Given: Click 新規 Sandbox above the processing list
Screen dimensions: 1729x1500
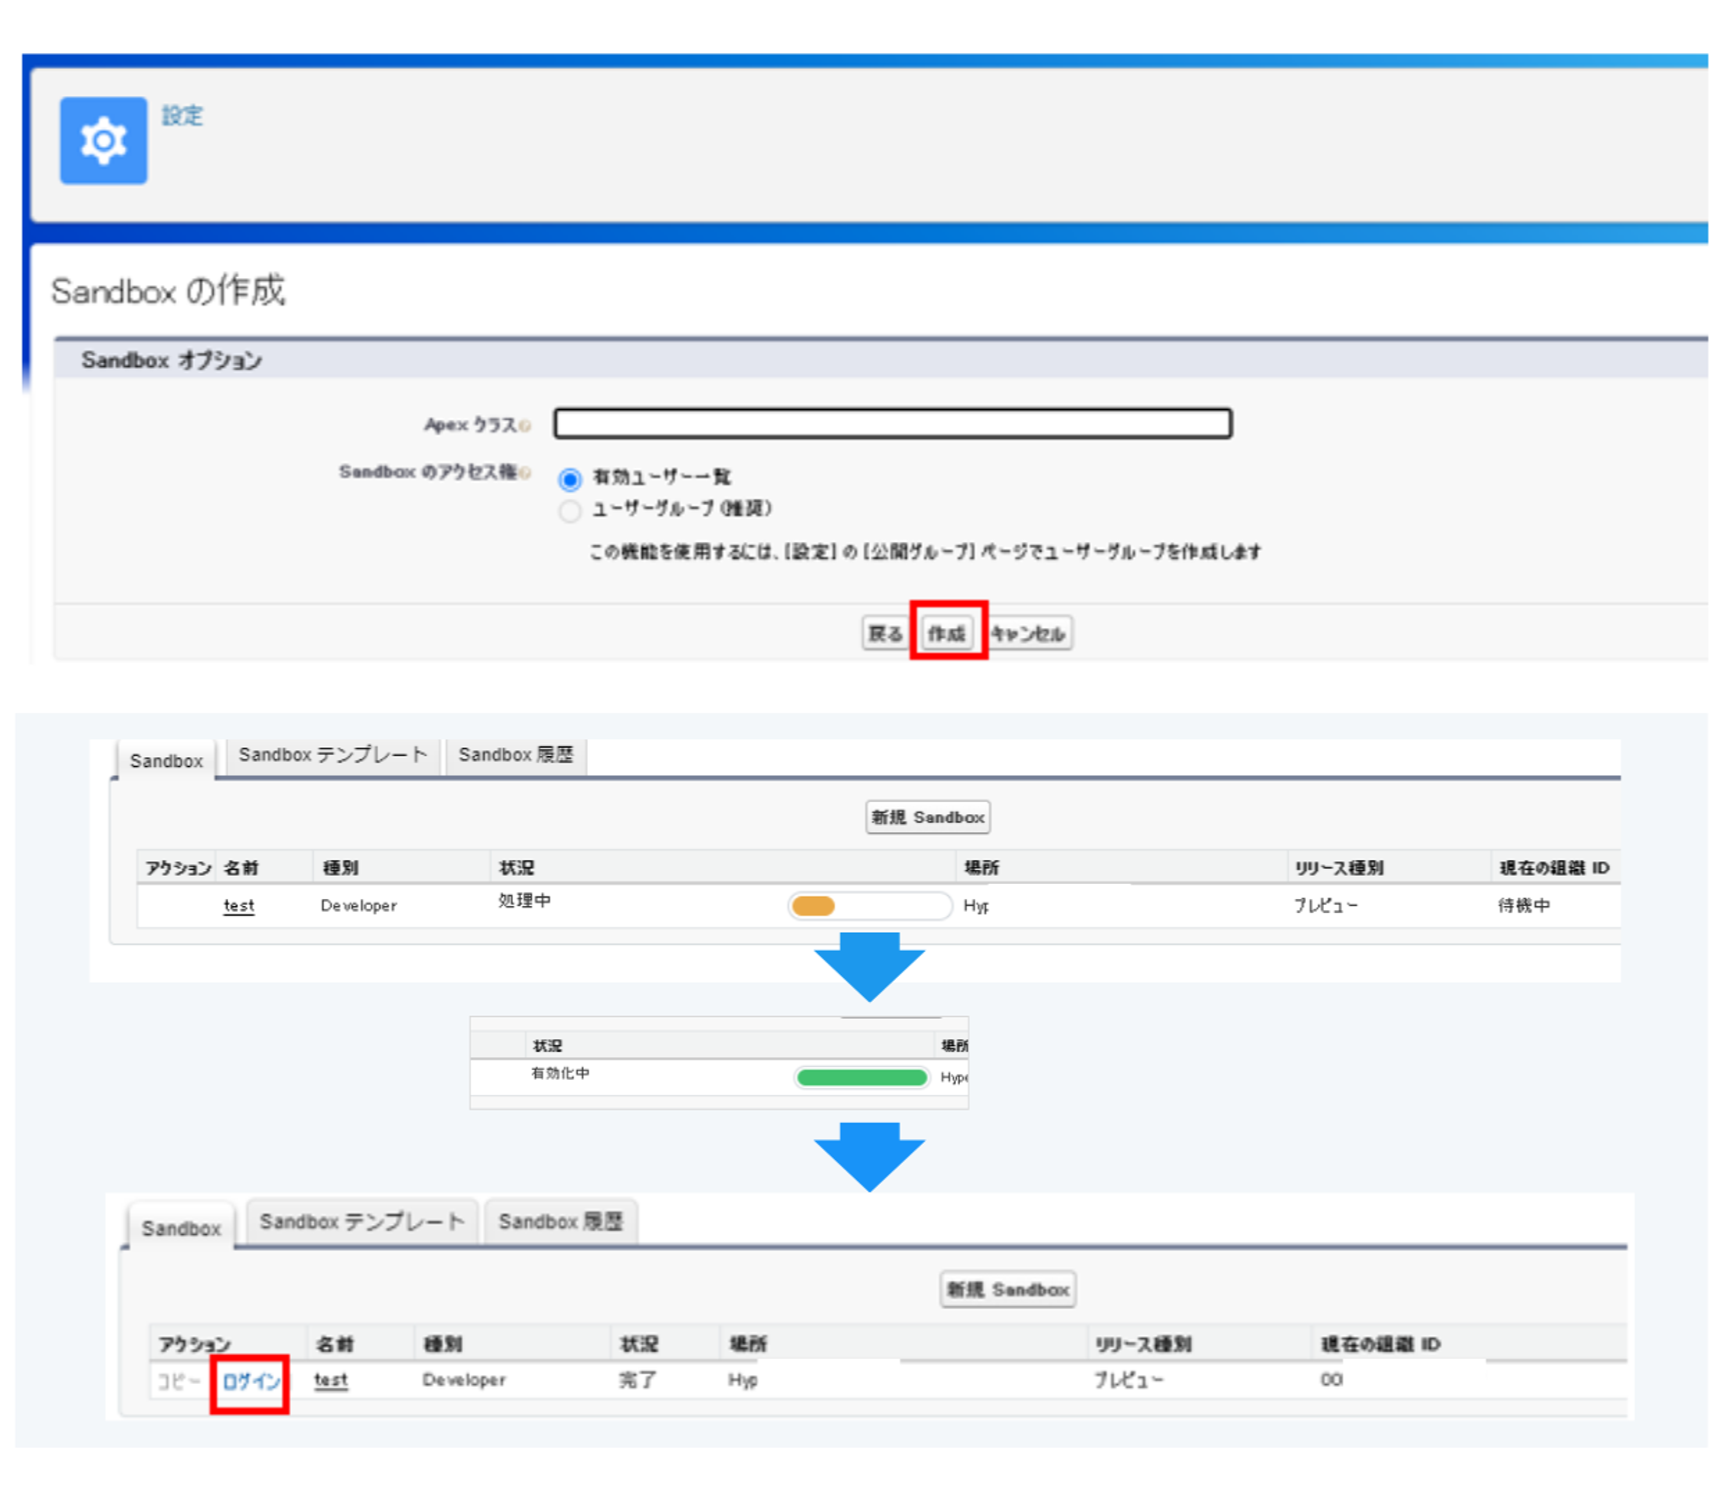Looking at the screenshot, I should (927, 816).
